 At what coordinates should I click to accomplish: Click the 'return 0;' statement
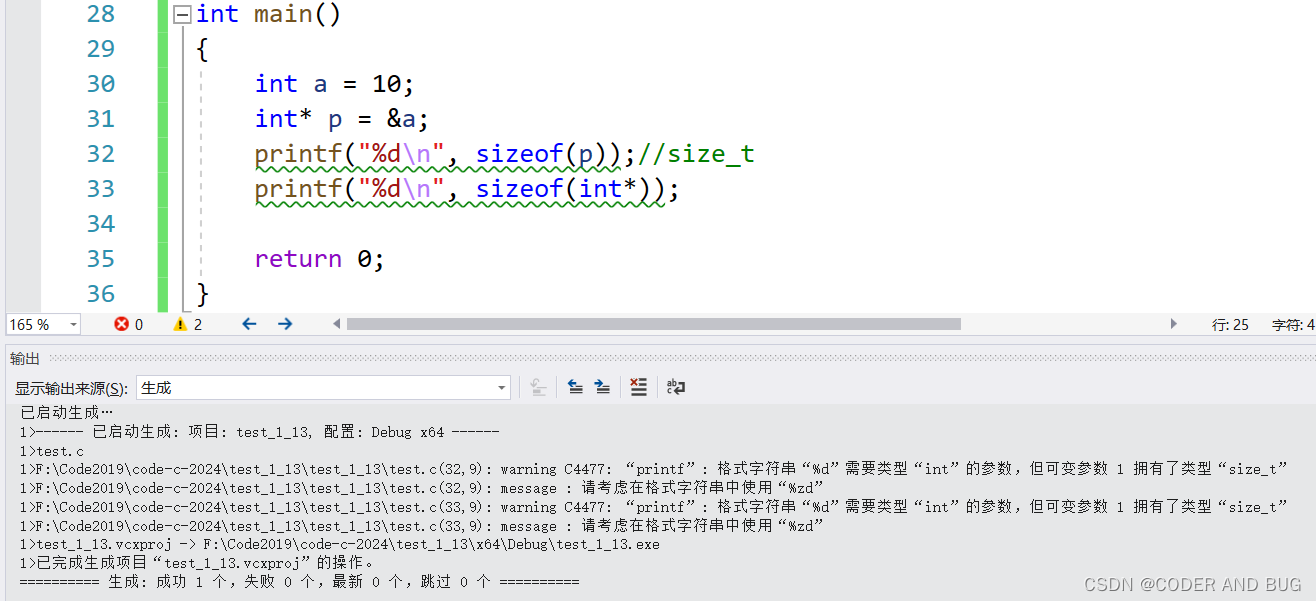click(x=320, y=259)
